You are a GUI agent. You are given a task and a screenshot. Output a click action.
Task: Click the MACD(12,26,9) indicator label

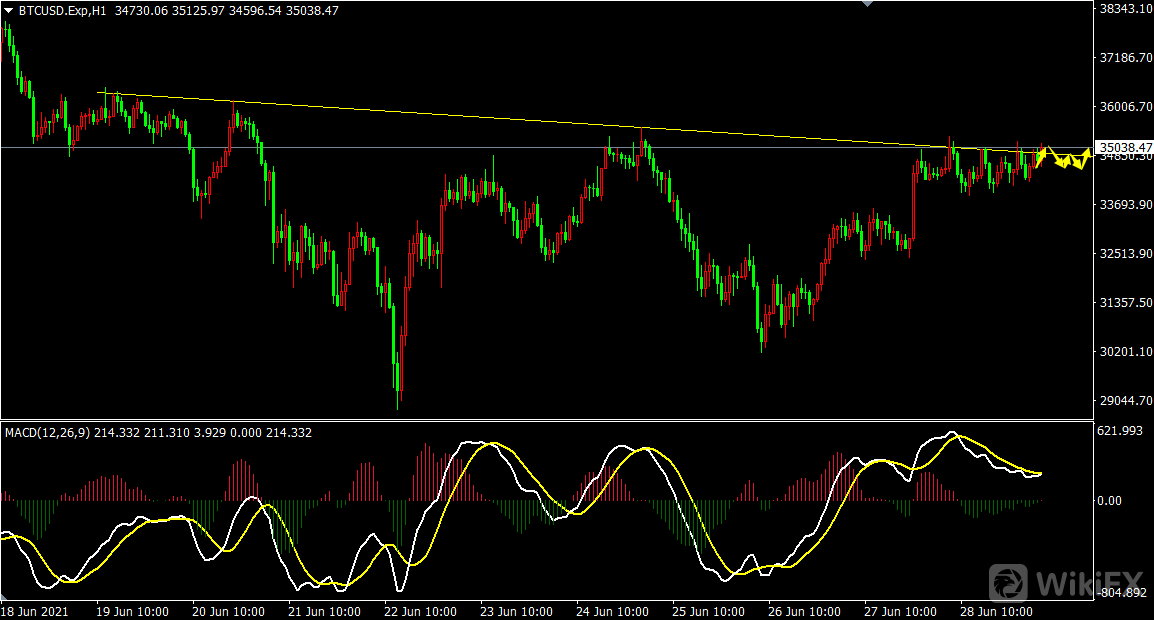pyautogui.click(x=47, y=433)
